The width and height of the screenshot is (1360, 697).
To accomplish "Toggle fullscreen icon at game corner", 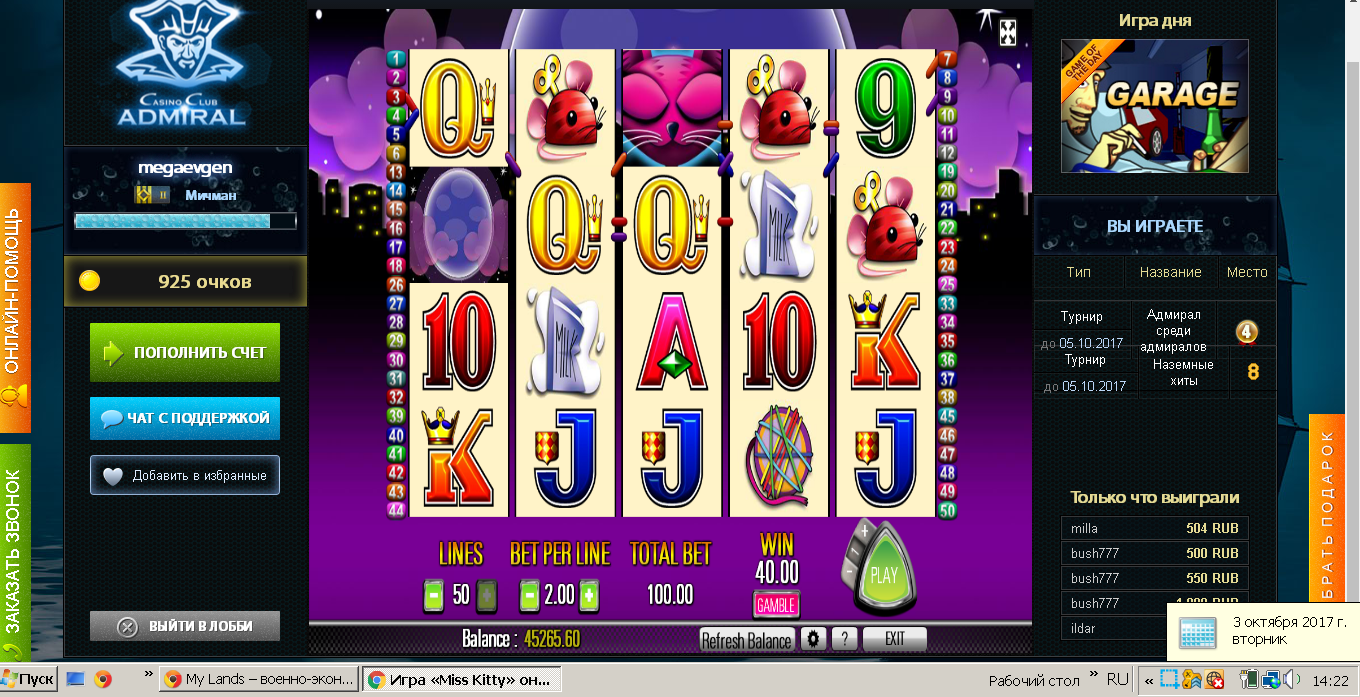I will pyautogui.click(x=1008, y=31).
